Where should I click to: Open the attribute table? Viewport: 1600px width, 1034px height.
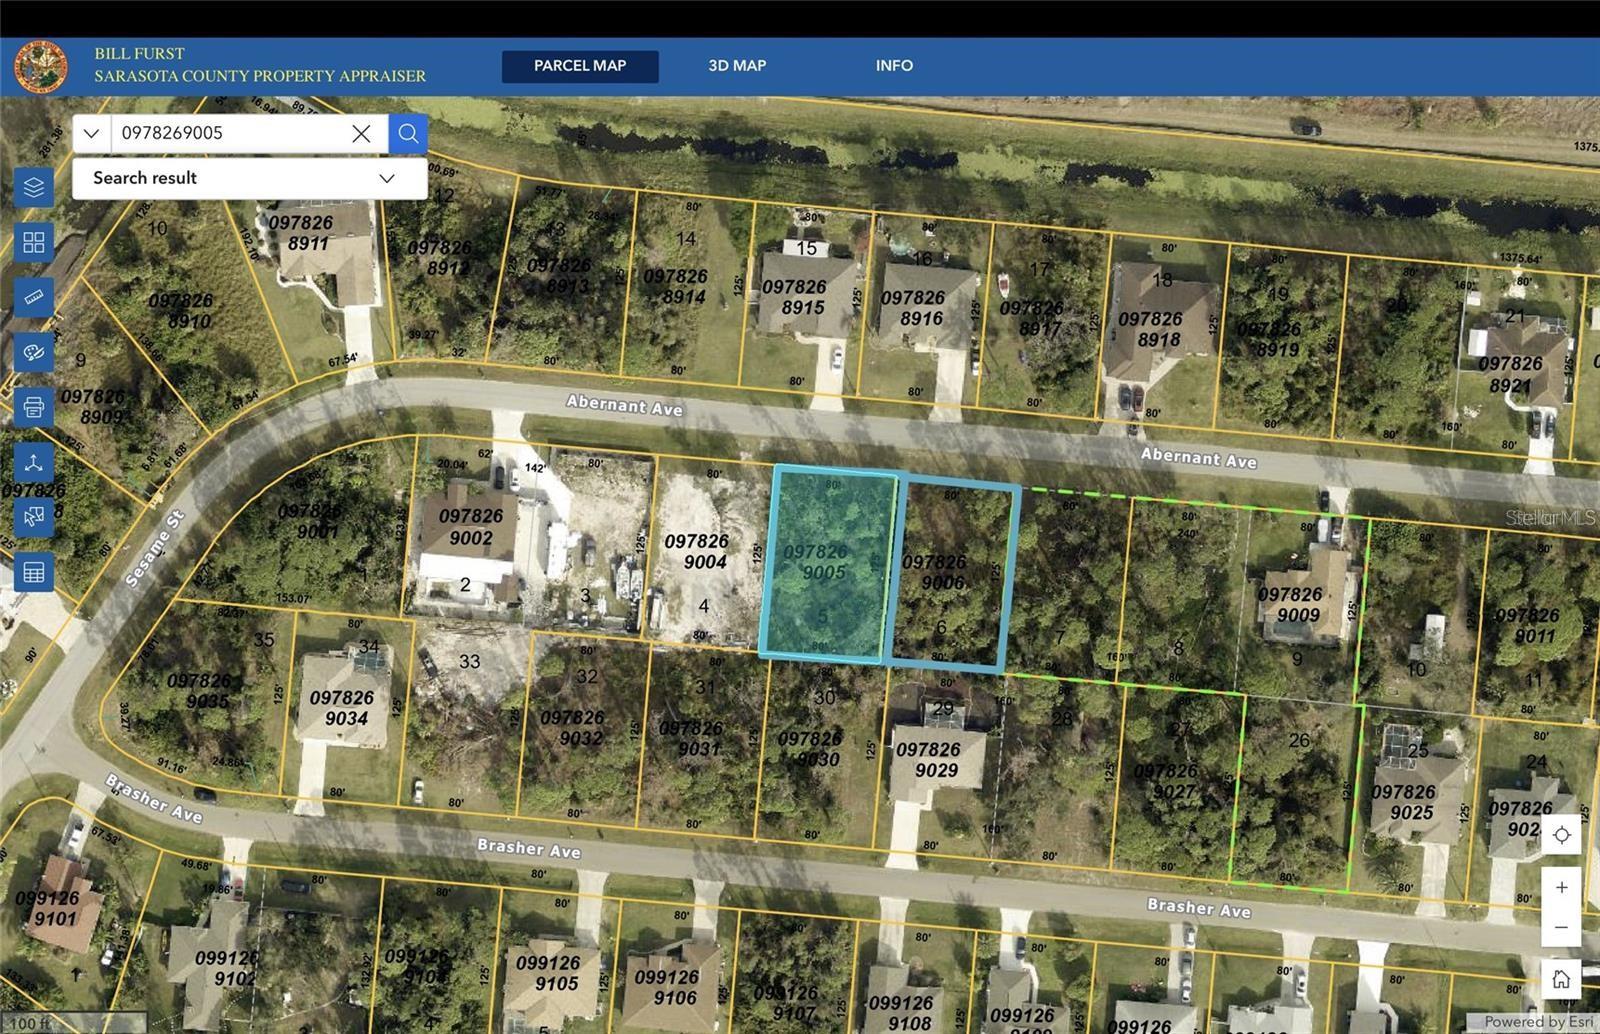(x=34, y=571)
